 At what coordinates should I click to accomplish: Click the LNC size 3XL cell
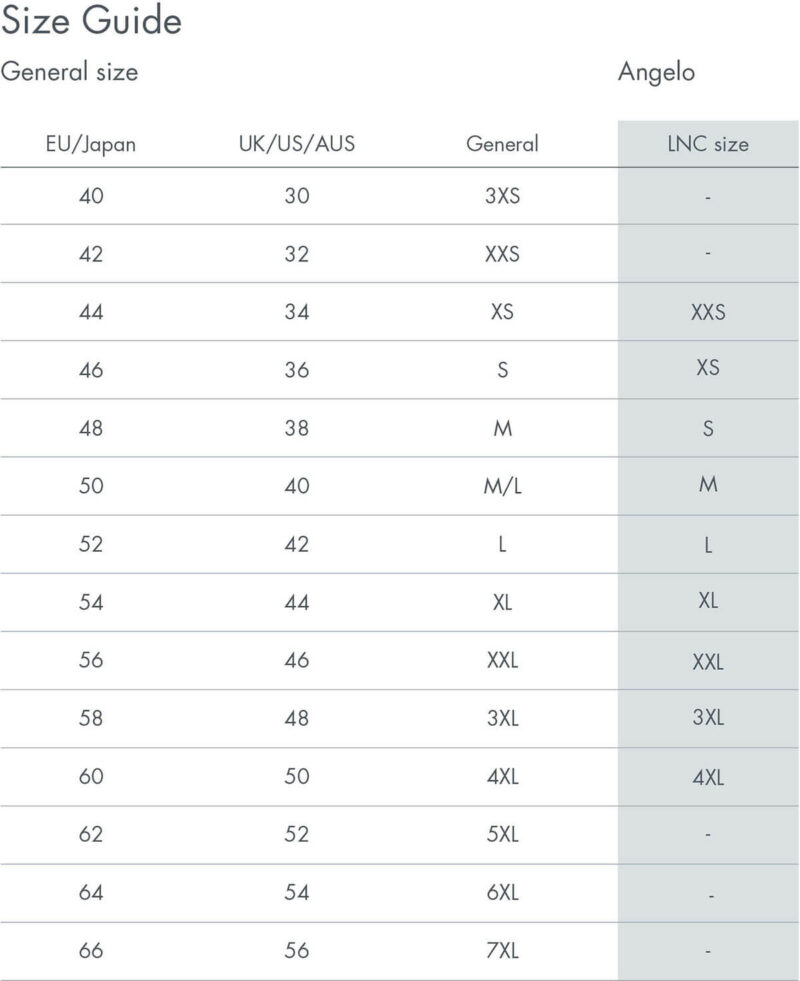[x=708, y=717]
